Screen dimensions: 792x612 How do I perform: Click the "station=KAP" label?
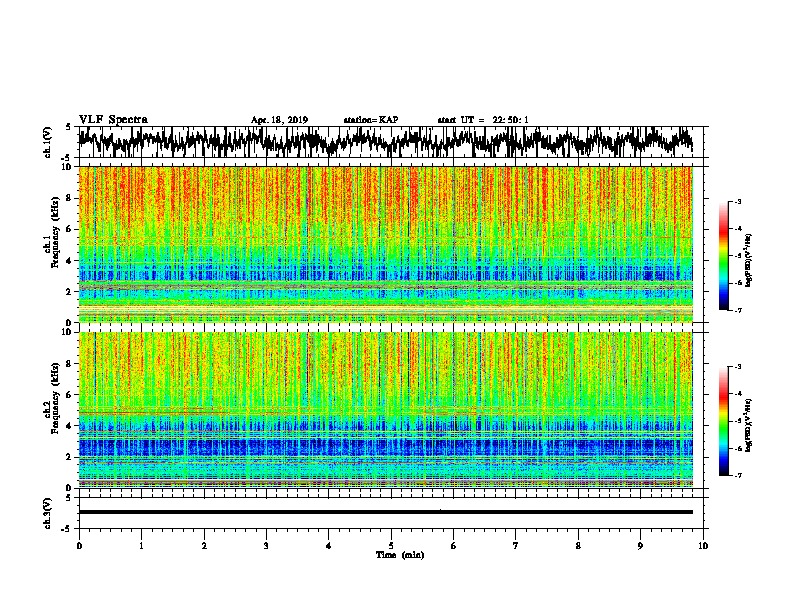[x=371, y=120]
